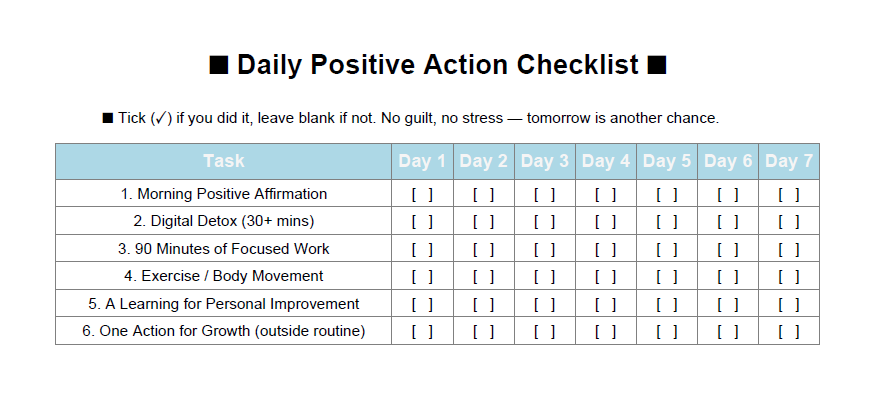Tick Day 5 box for Learning for Personal Improvement
Image resolution: width=871 pixels, height=406 pixels.
[667, 304]
